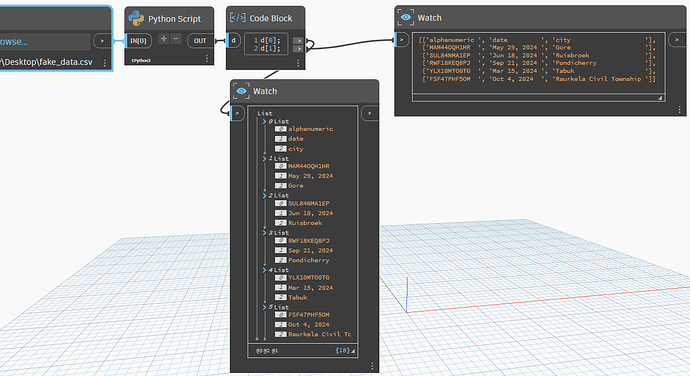690x376 pixels.
Task: Click the IN[0] input port on the Python Script node
Action: click(x=138, y=41)
